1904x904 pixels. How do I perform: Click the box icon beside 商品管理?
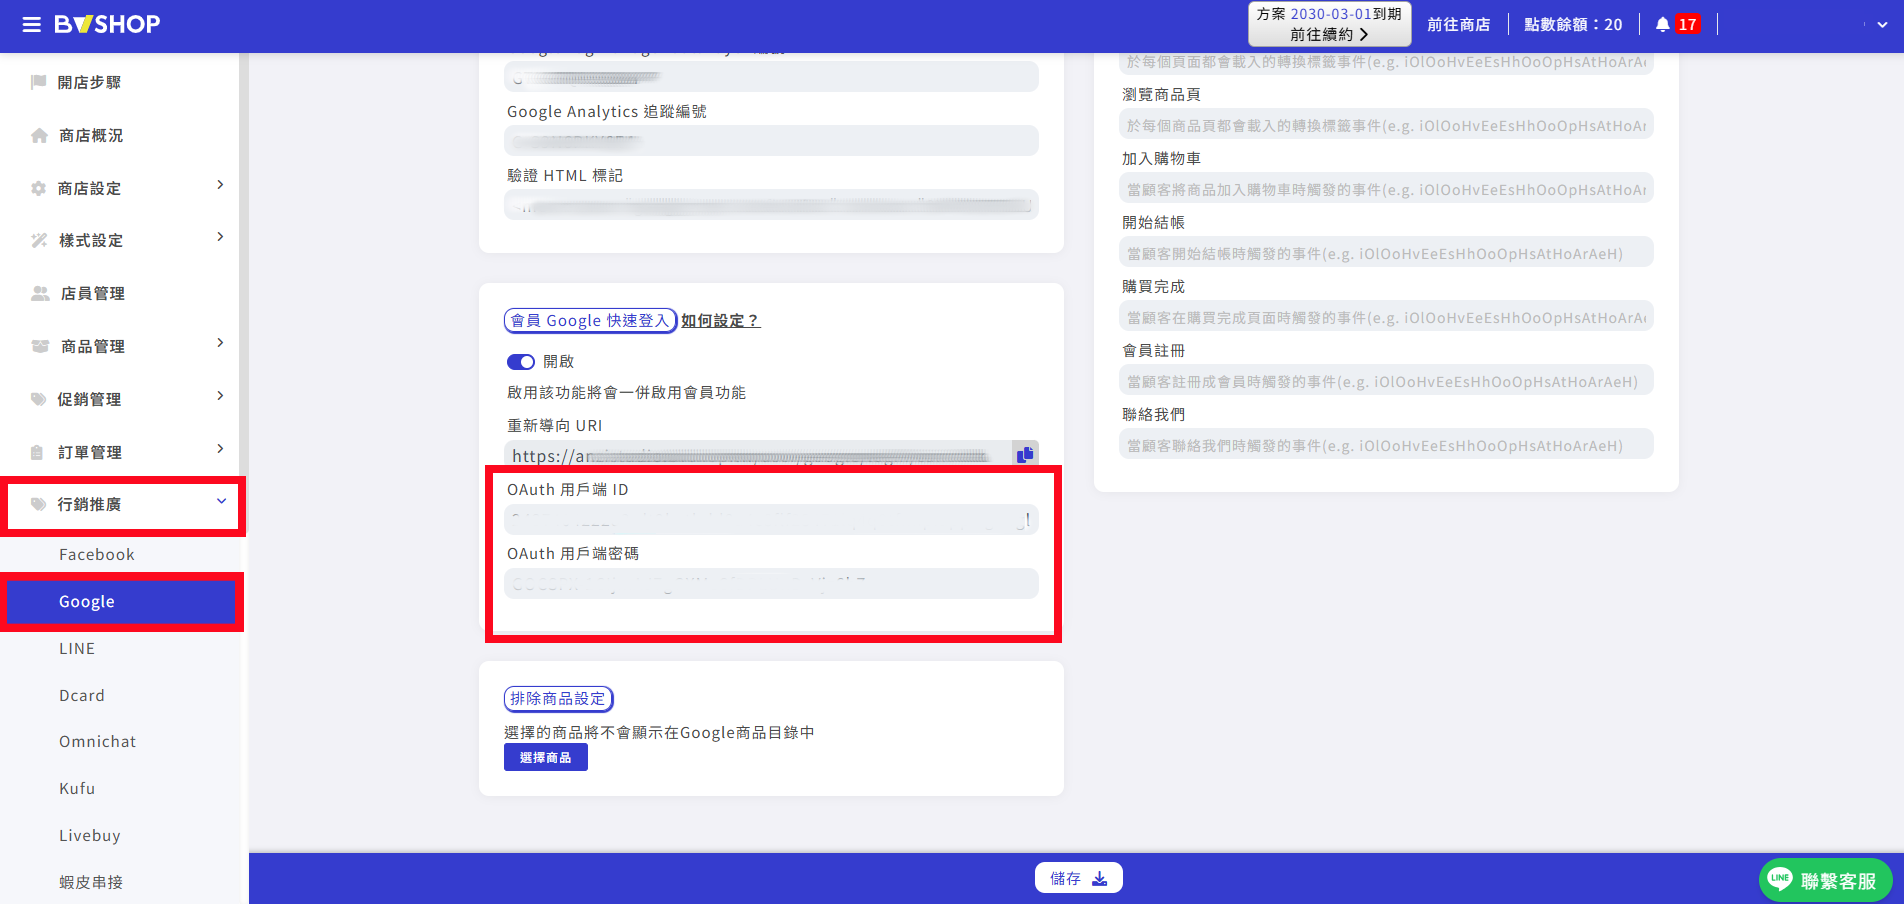coord(40,346)
